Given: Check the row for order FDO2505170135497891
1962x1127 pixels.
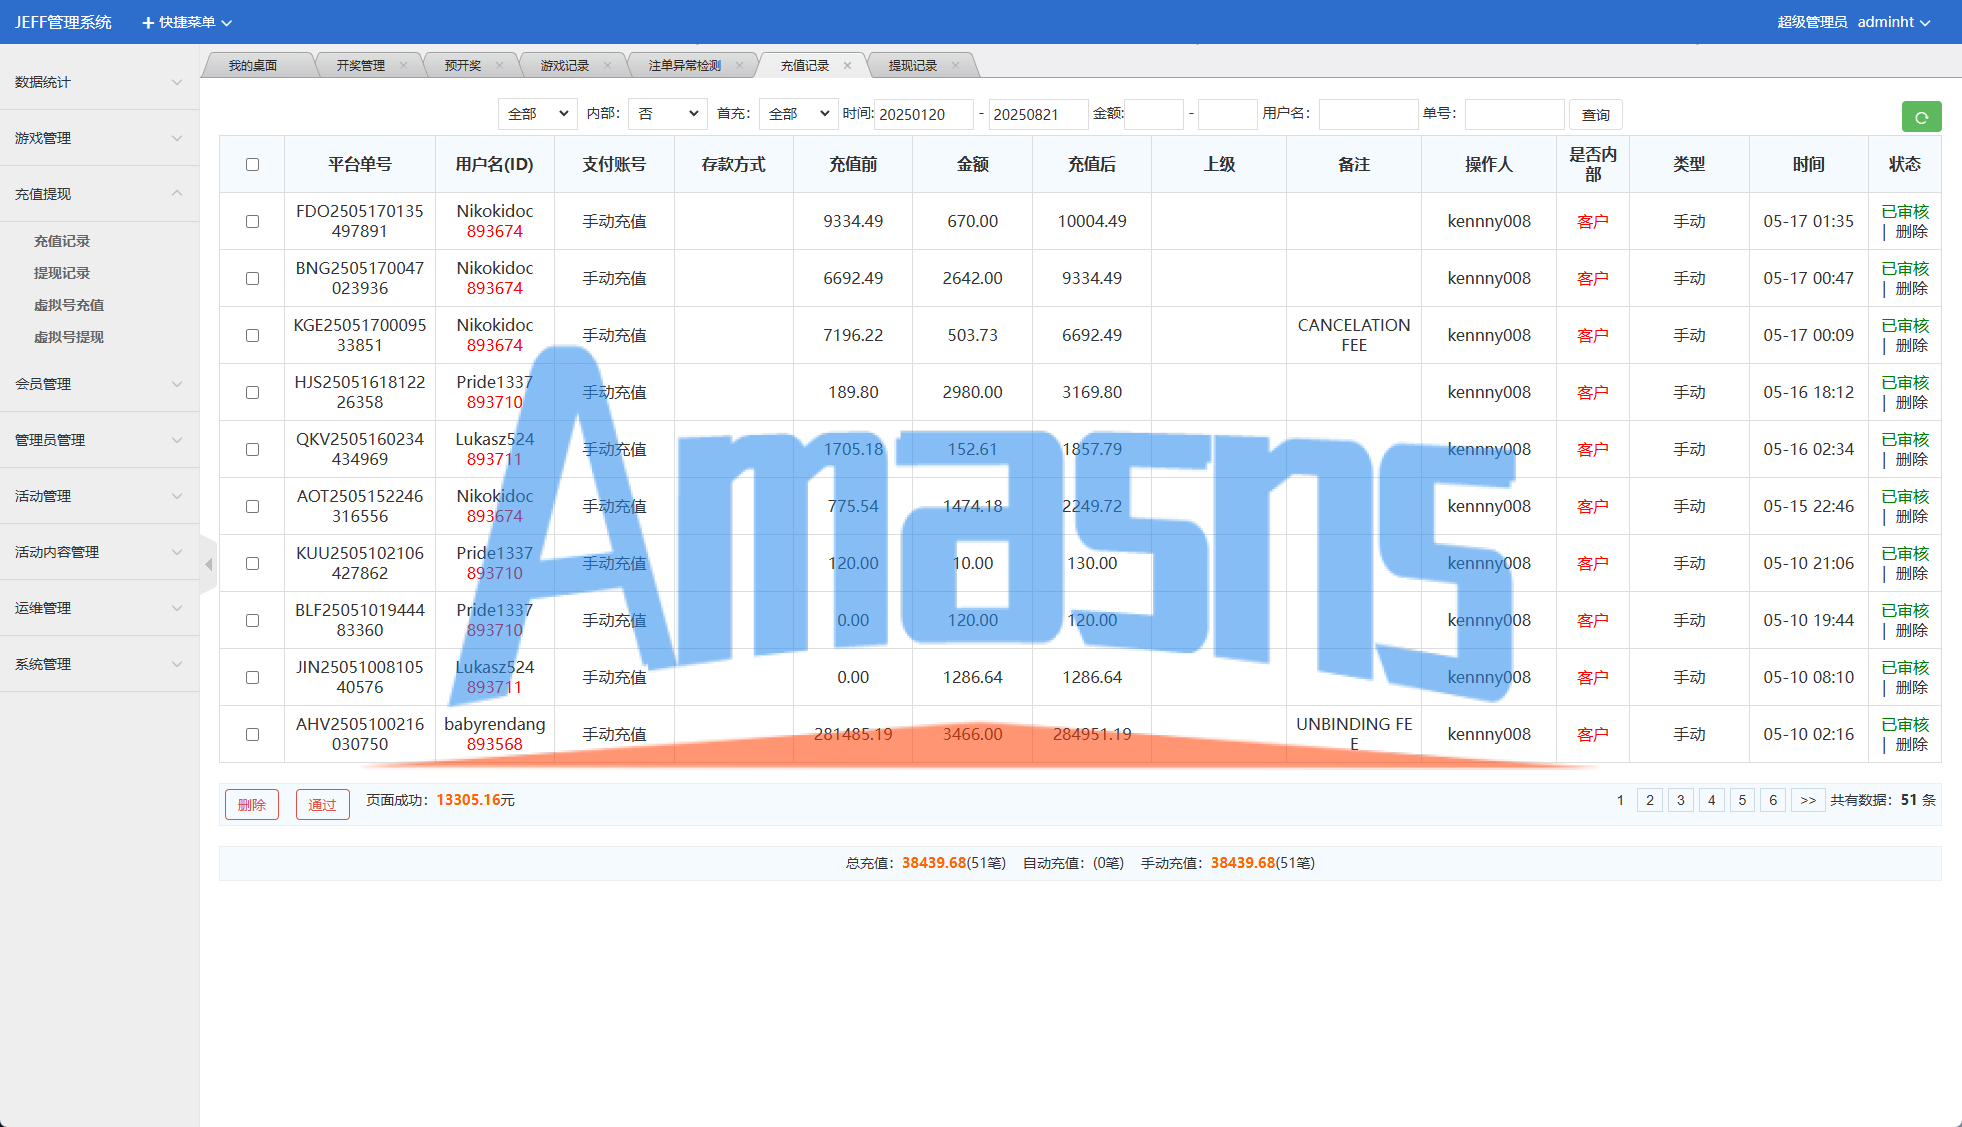Looking at the screenshot, I should 252,221.
